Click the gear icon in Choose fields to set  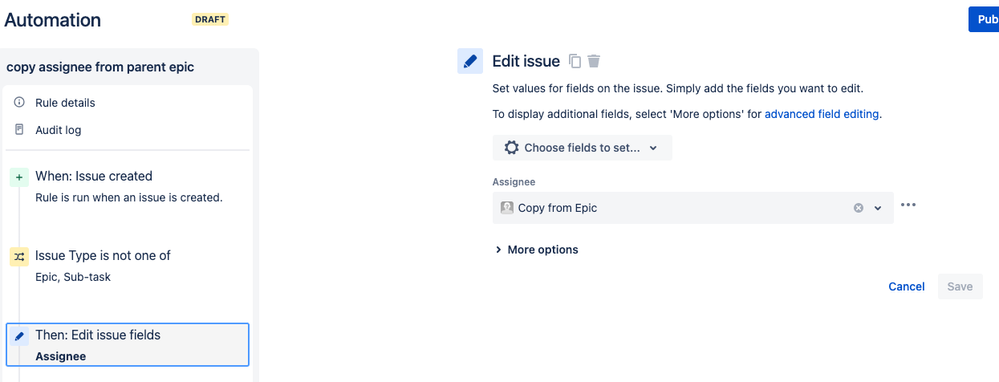[511, 148]
